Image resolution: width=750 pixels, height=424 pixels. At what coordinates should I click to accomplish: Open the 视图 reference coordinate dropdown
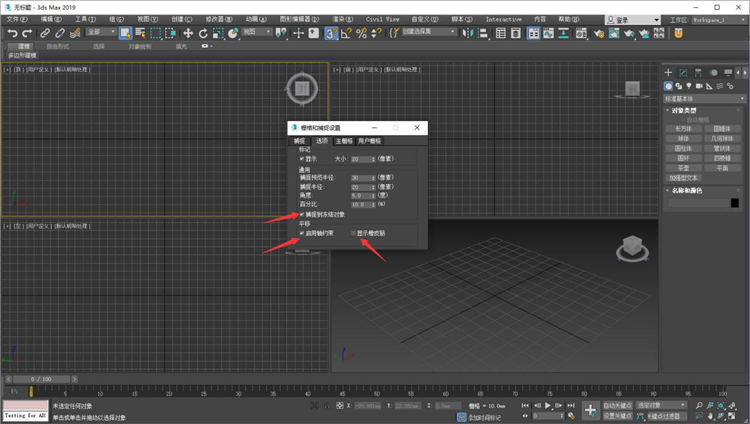click(x=257, y=32)
